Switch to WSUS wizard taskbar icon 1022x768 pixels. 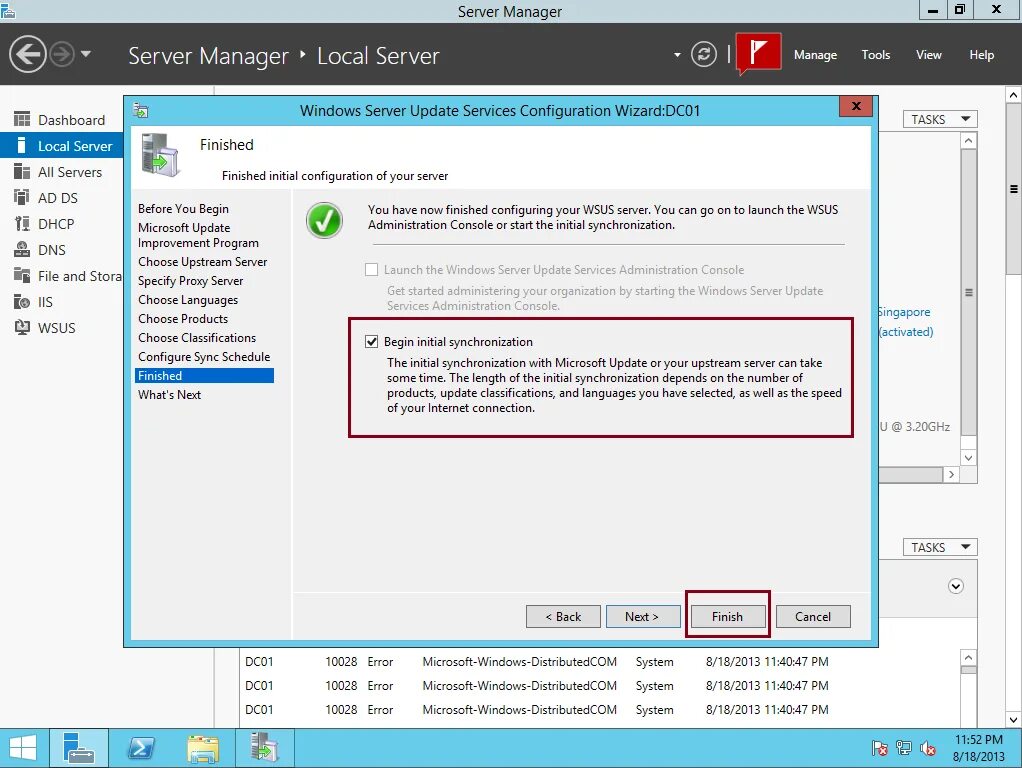(265, 748)
